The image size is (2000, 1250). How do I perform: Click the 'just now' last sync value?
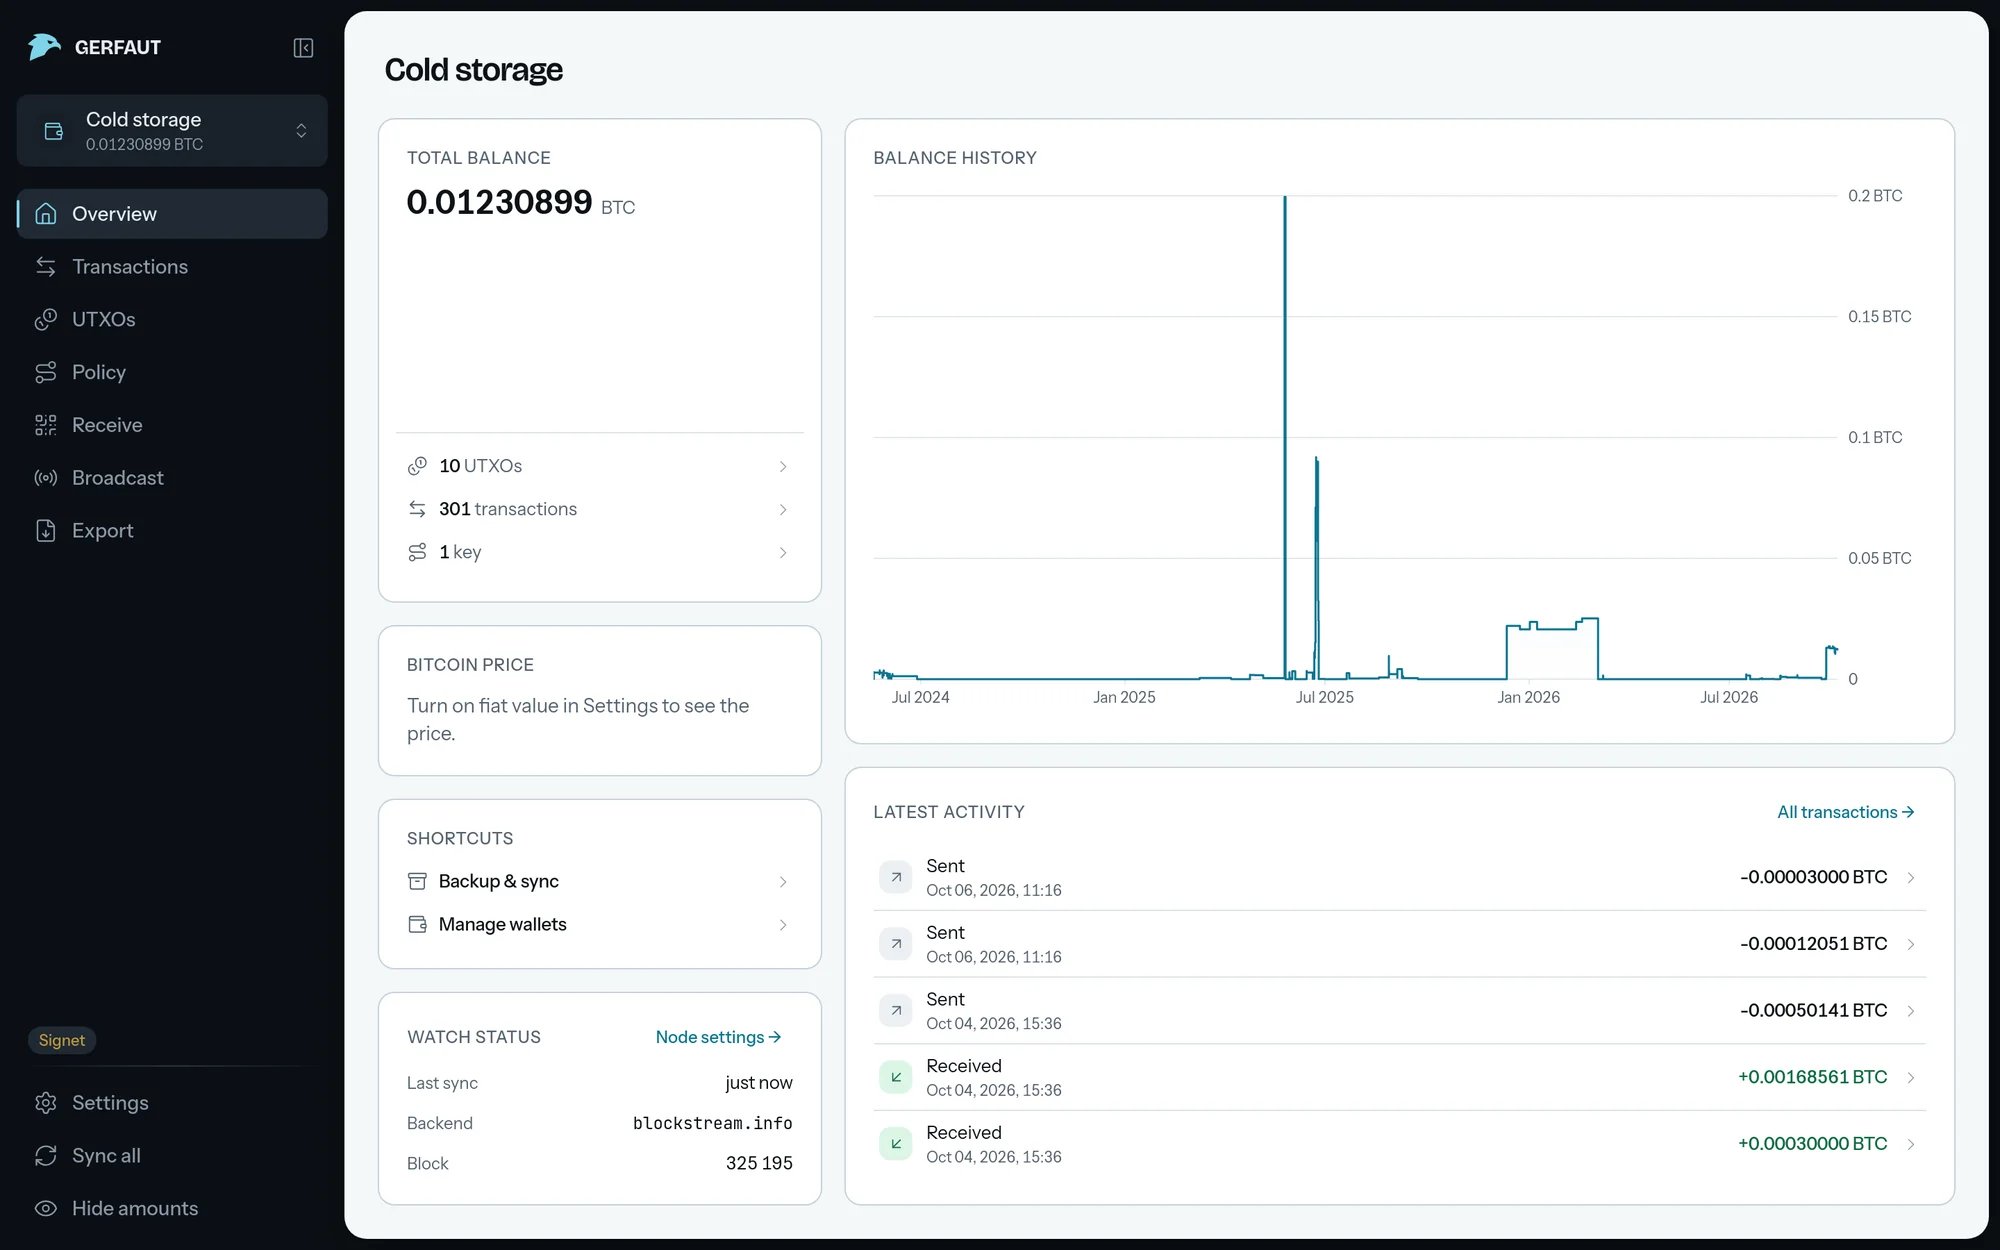[x=758, y=1083]
